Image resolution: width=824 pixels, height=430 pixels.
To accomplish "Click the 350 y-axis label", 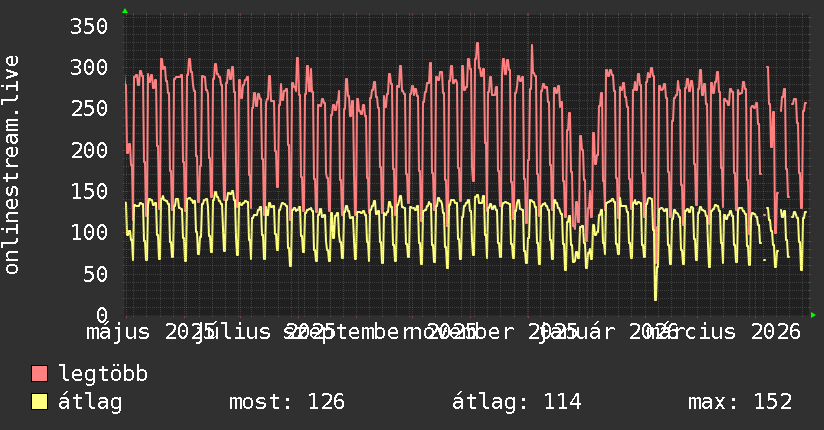I will coord(89,26).
